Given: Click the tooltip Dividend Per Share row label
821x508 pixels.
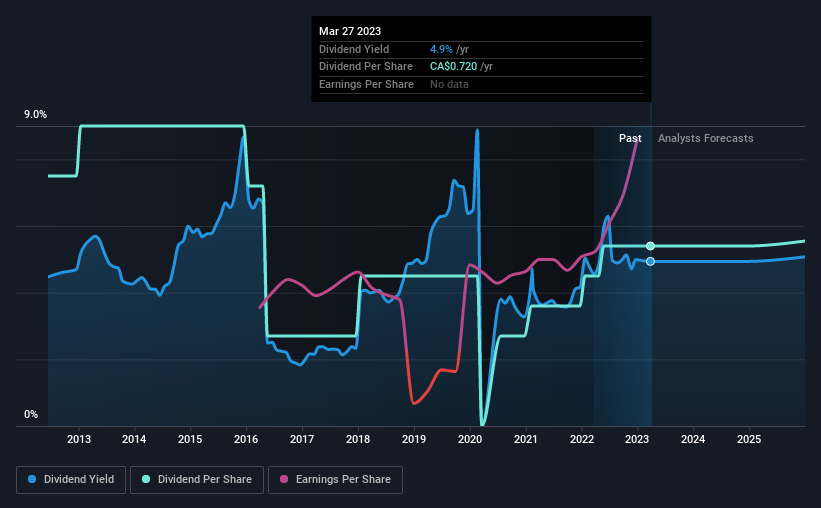Looking at the screenshot, I should (x=366, y=67).
